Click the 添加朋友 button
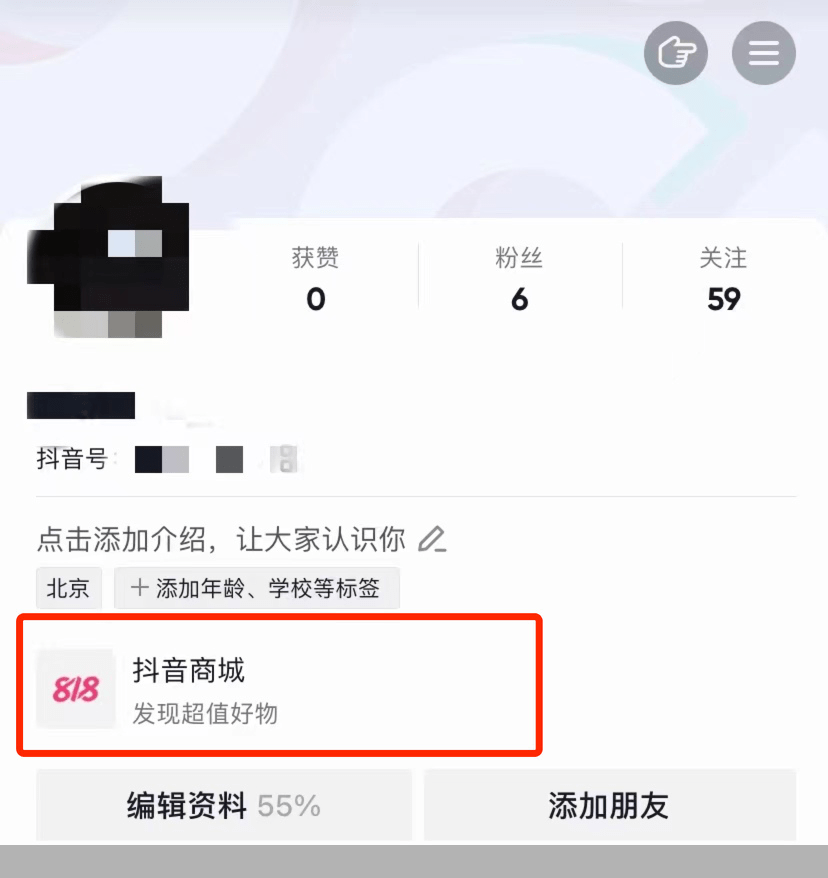The image size is (828, 878). pos(610,805)
